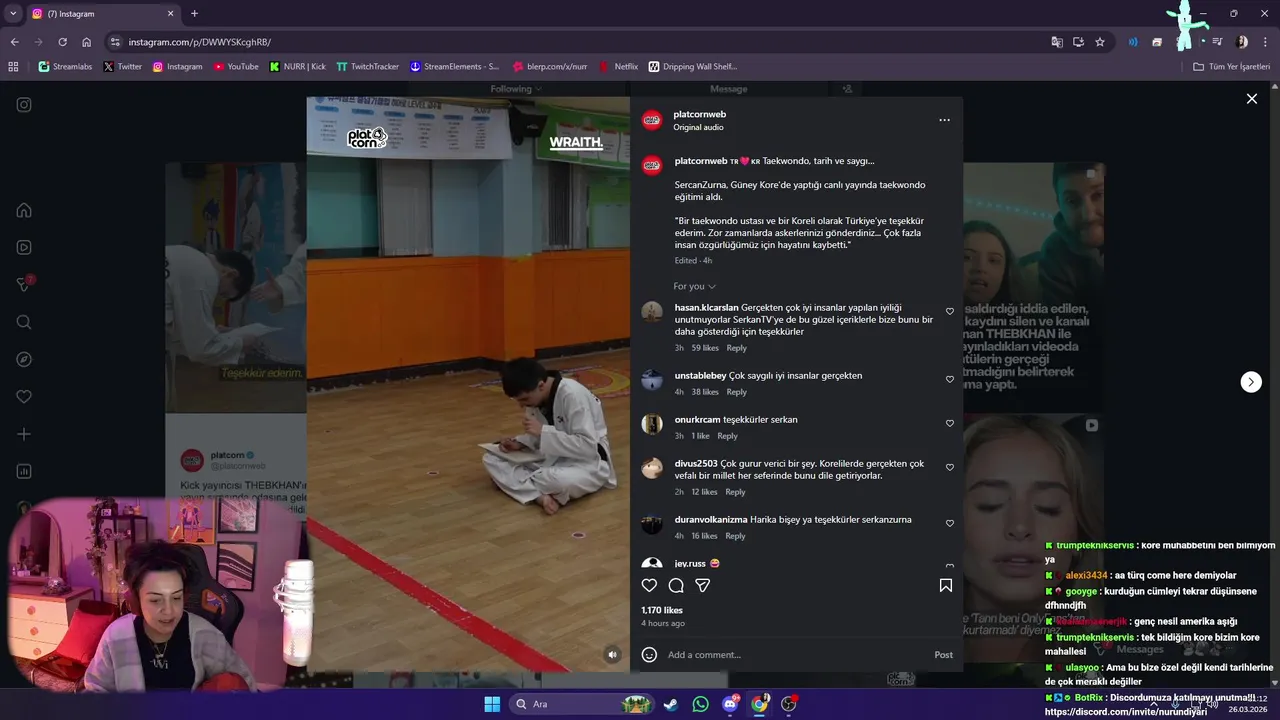Like the post with the heart icon below comments
This screenshot has height=720, width=1280.
[650, 585]
